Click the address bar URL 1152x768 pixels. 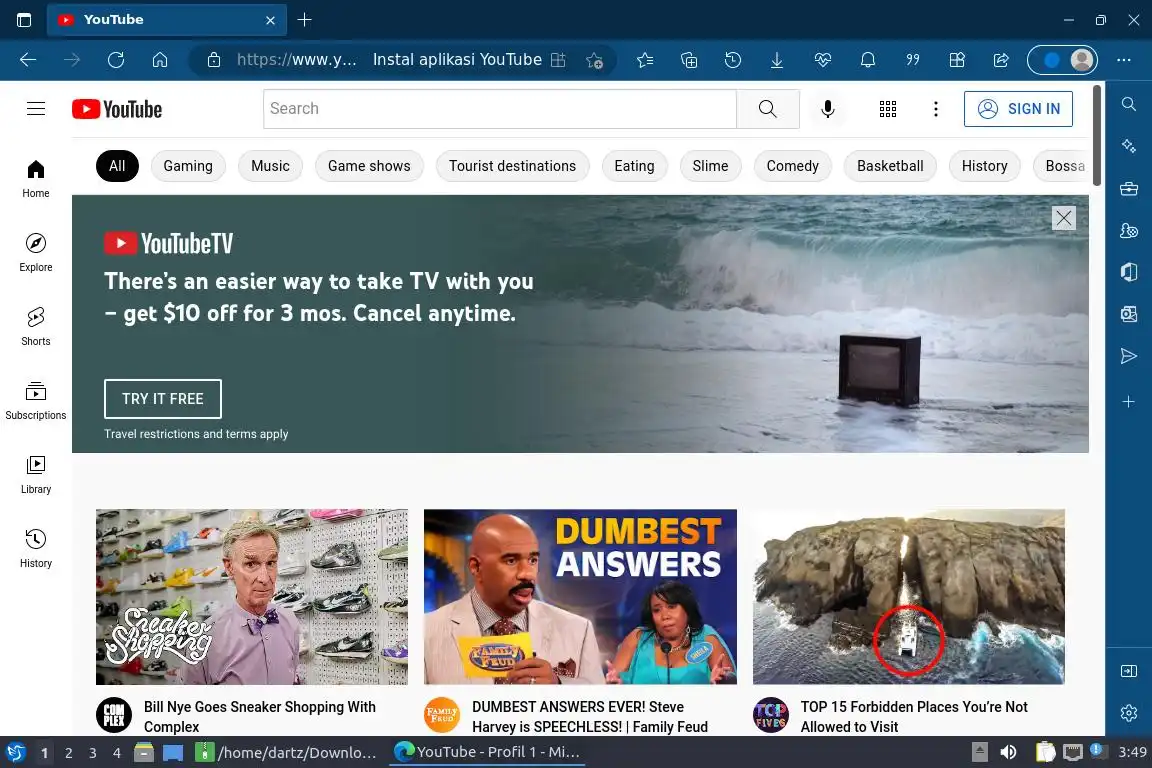tap(296, 60)
